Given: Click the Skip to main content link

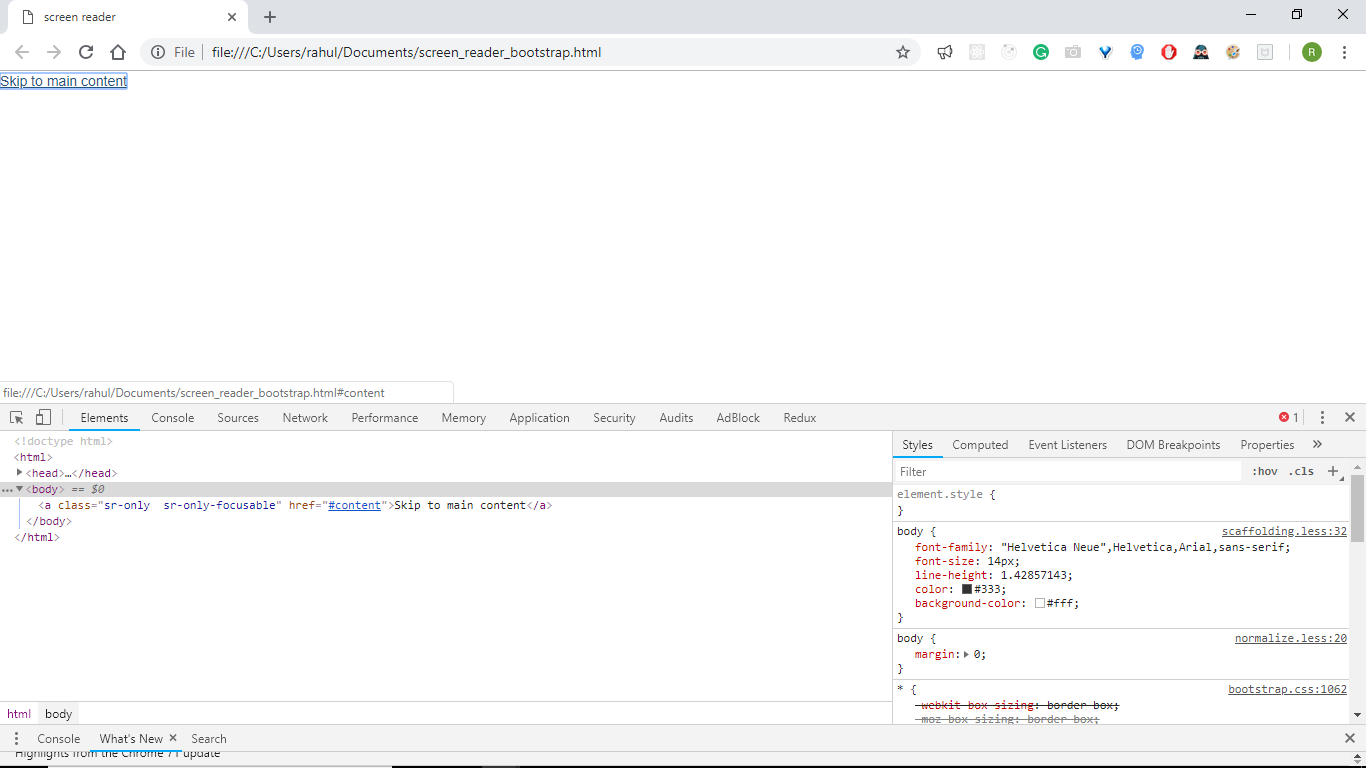Looking at the screenshot, I should 64,81.
